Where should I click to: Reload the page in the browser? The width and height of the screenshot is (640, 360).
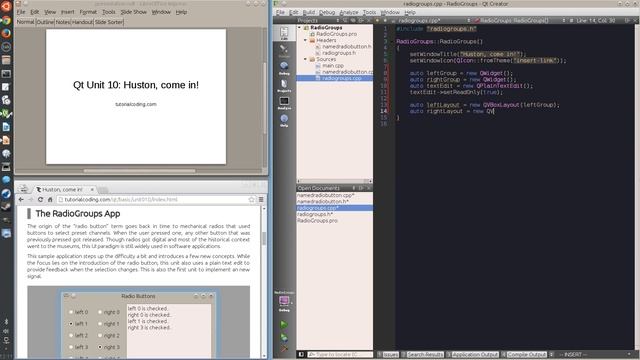click(40, 200)
